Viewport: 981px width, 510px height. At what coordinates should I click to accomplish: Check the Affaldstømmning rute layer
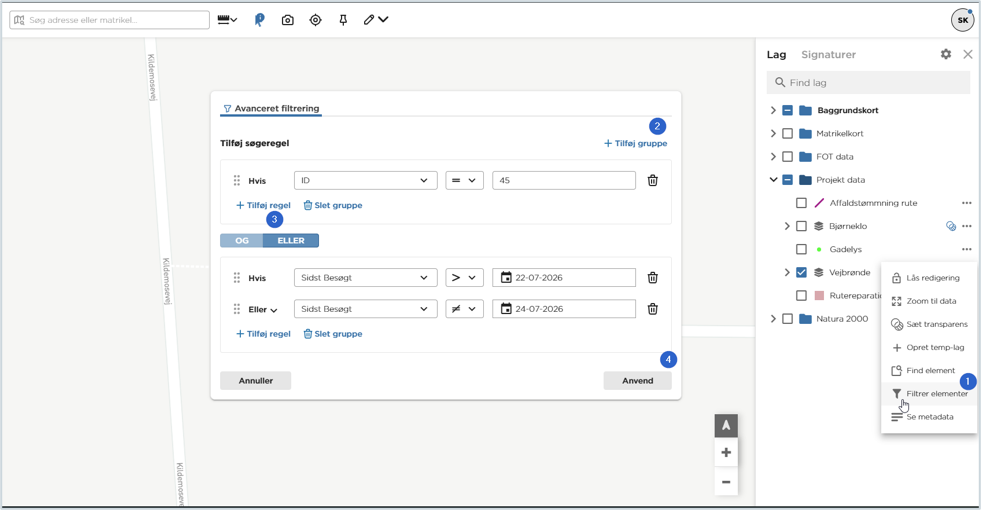pyautogui.click(x=801, y=203)
